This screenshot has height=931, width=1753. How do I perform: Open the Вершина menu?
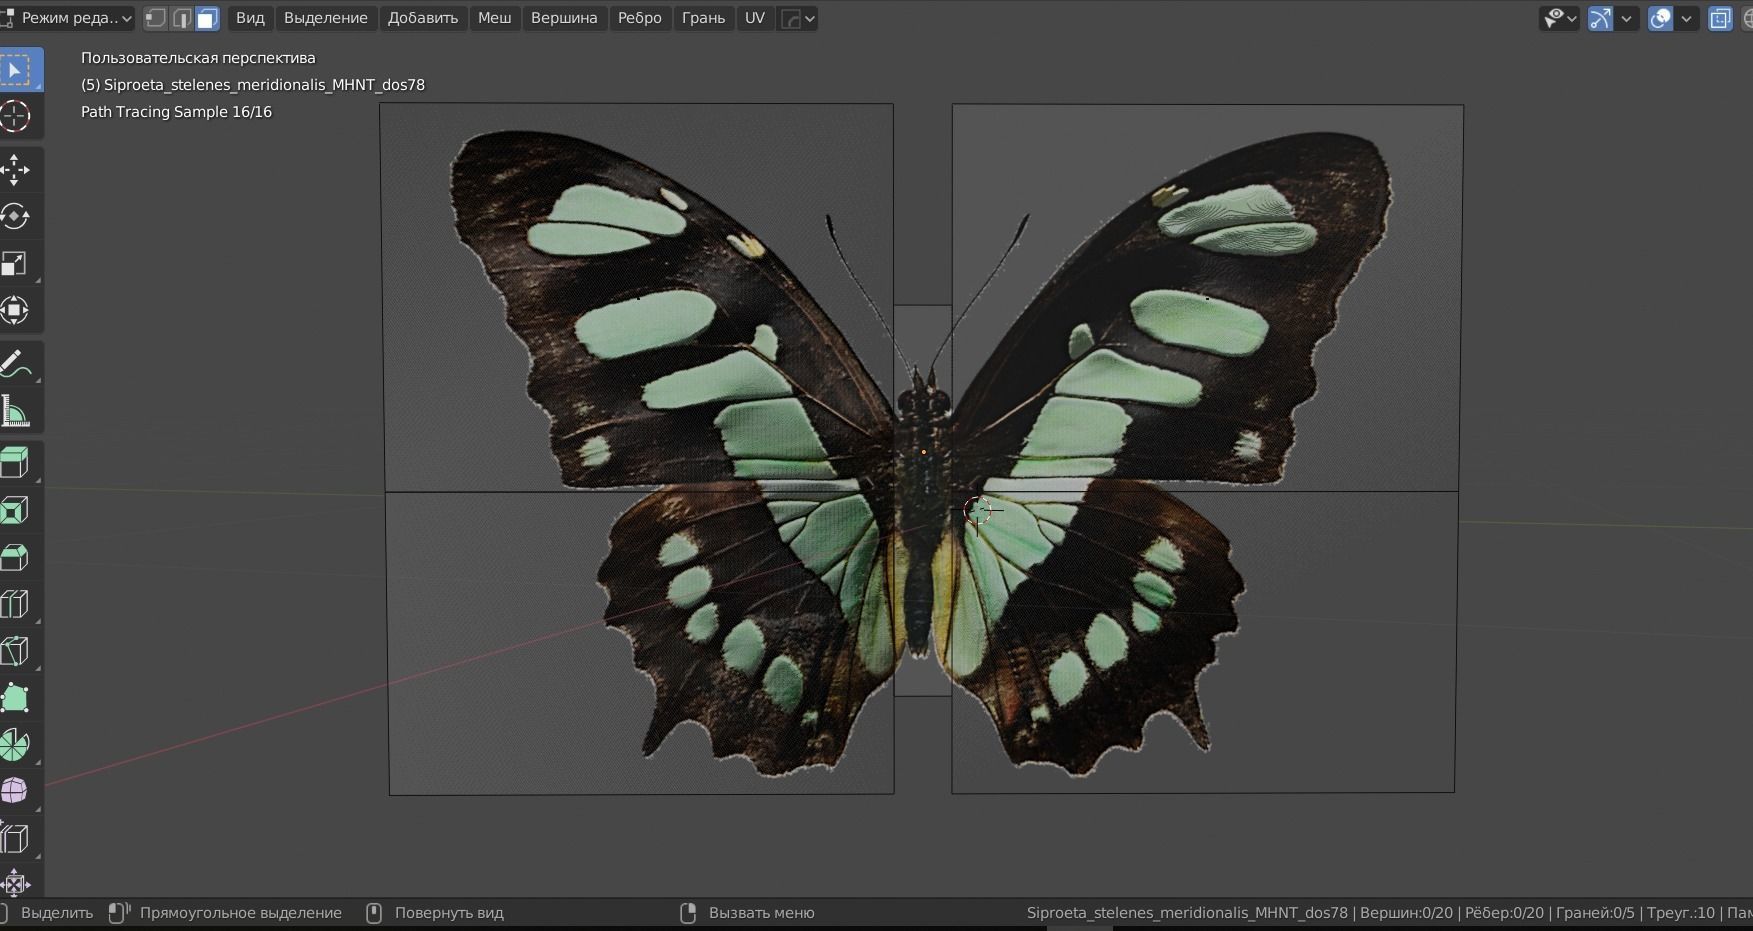point(564,18)
